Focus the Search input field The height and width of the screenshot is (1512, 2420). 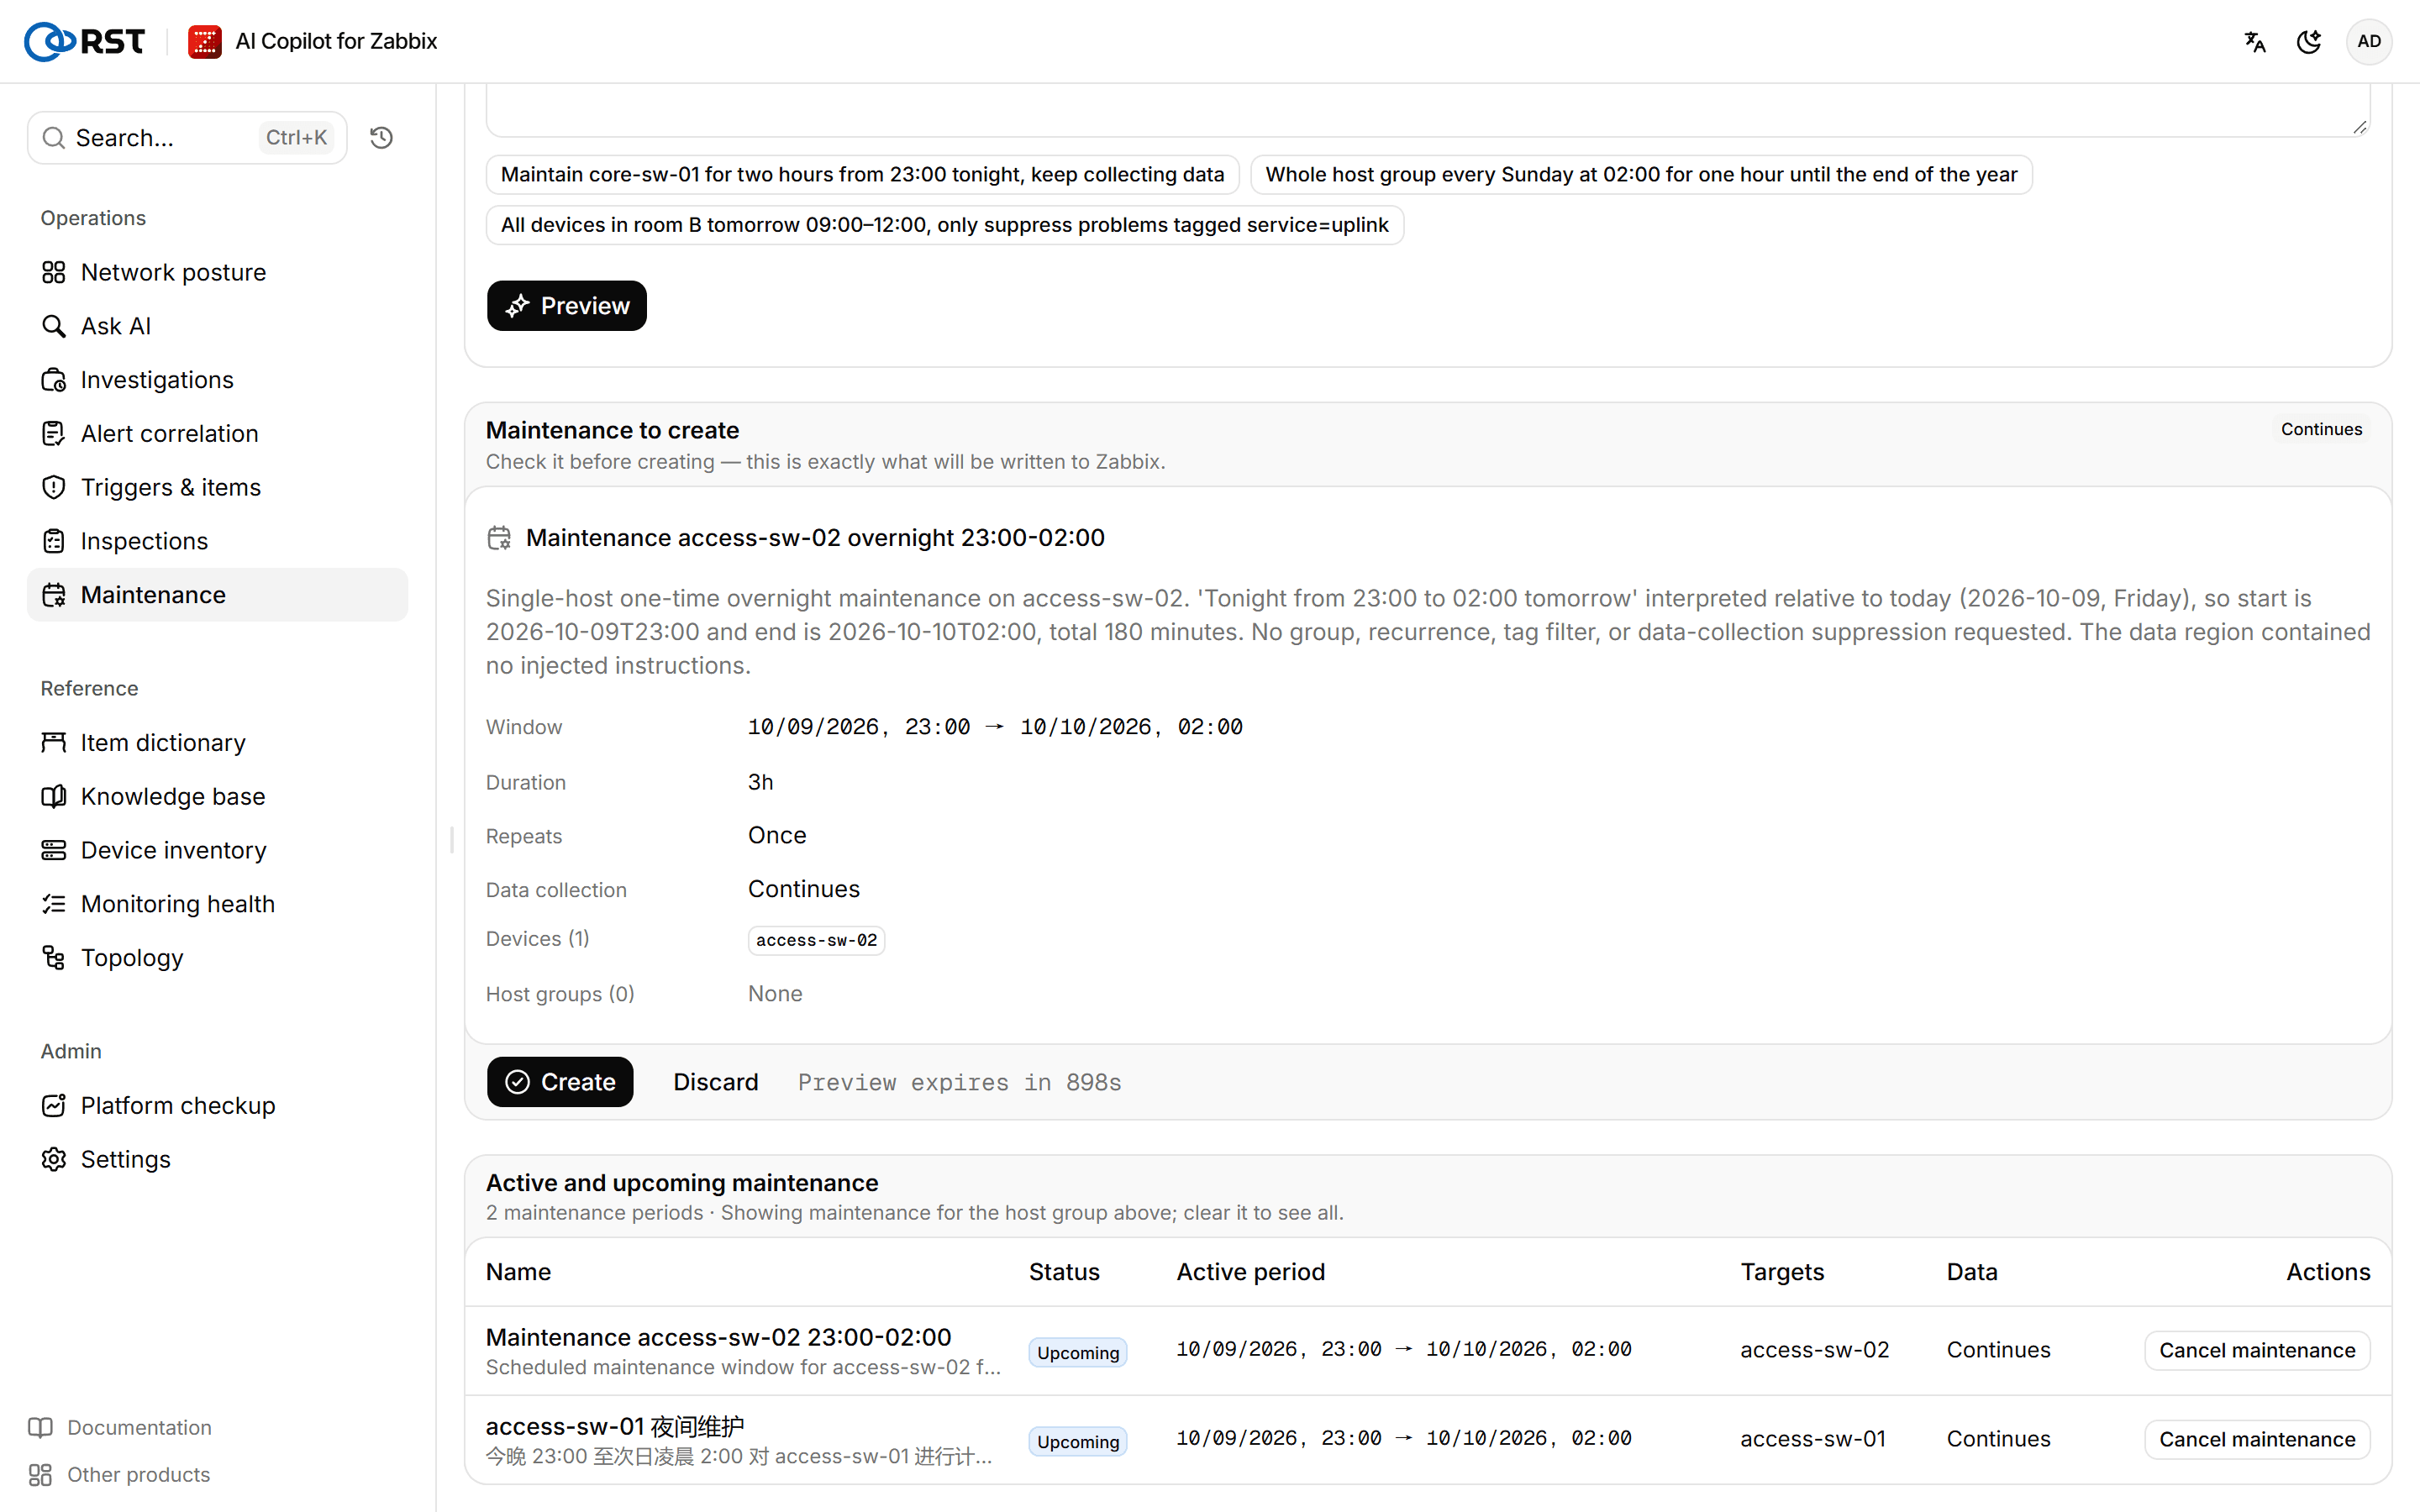coord(187,137)
